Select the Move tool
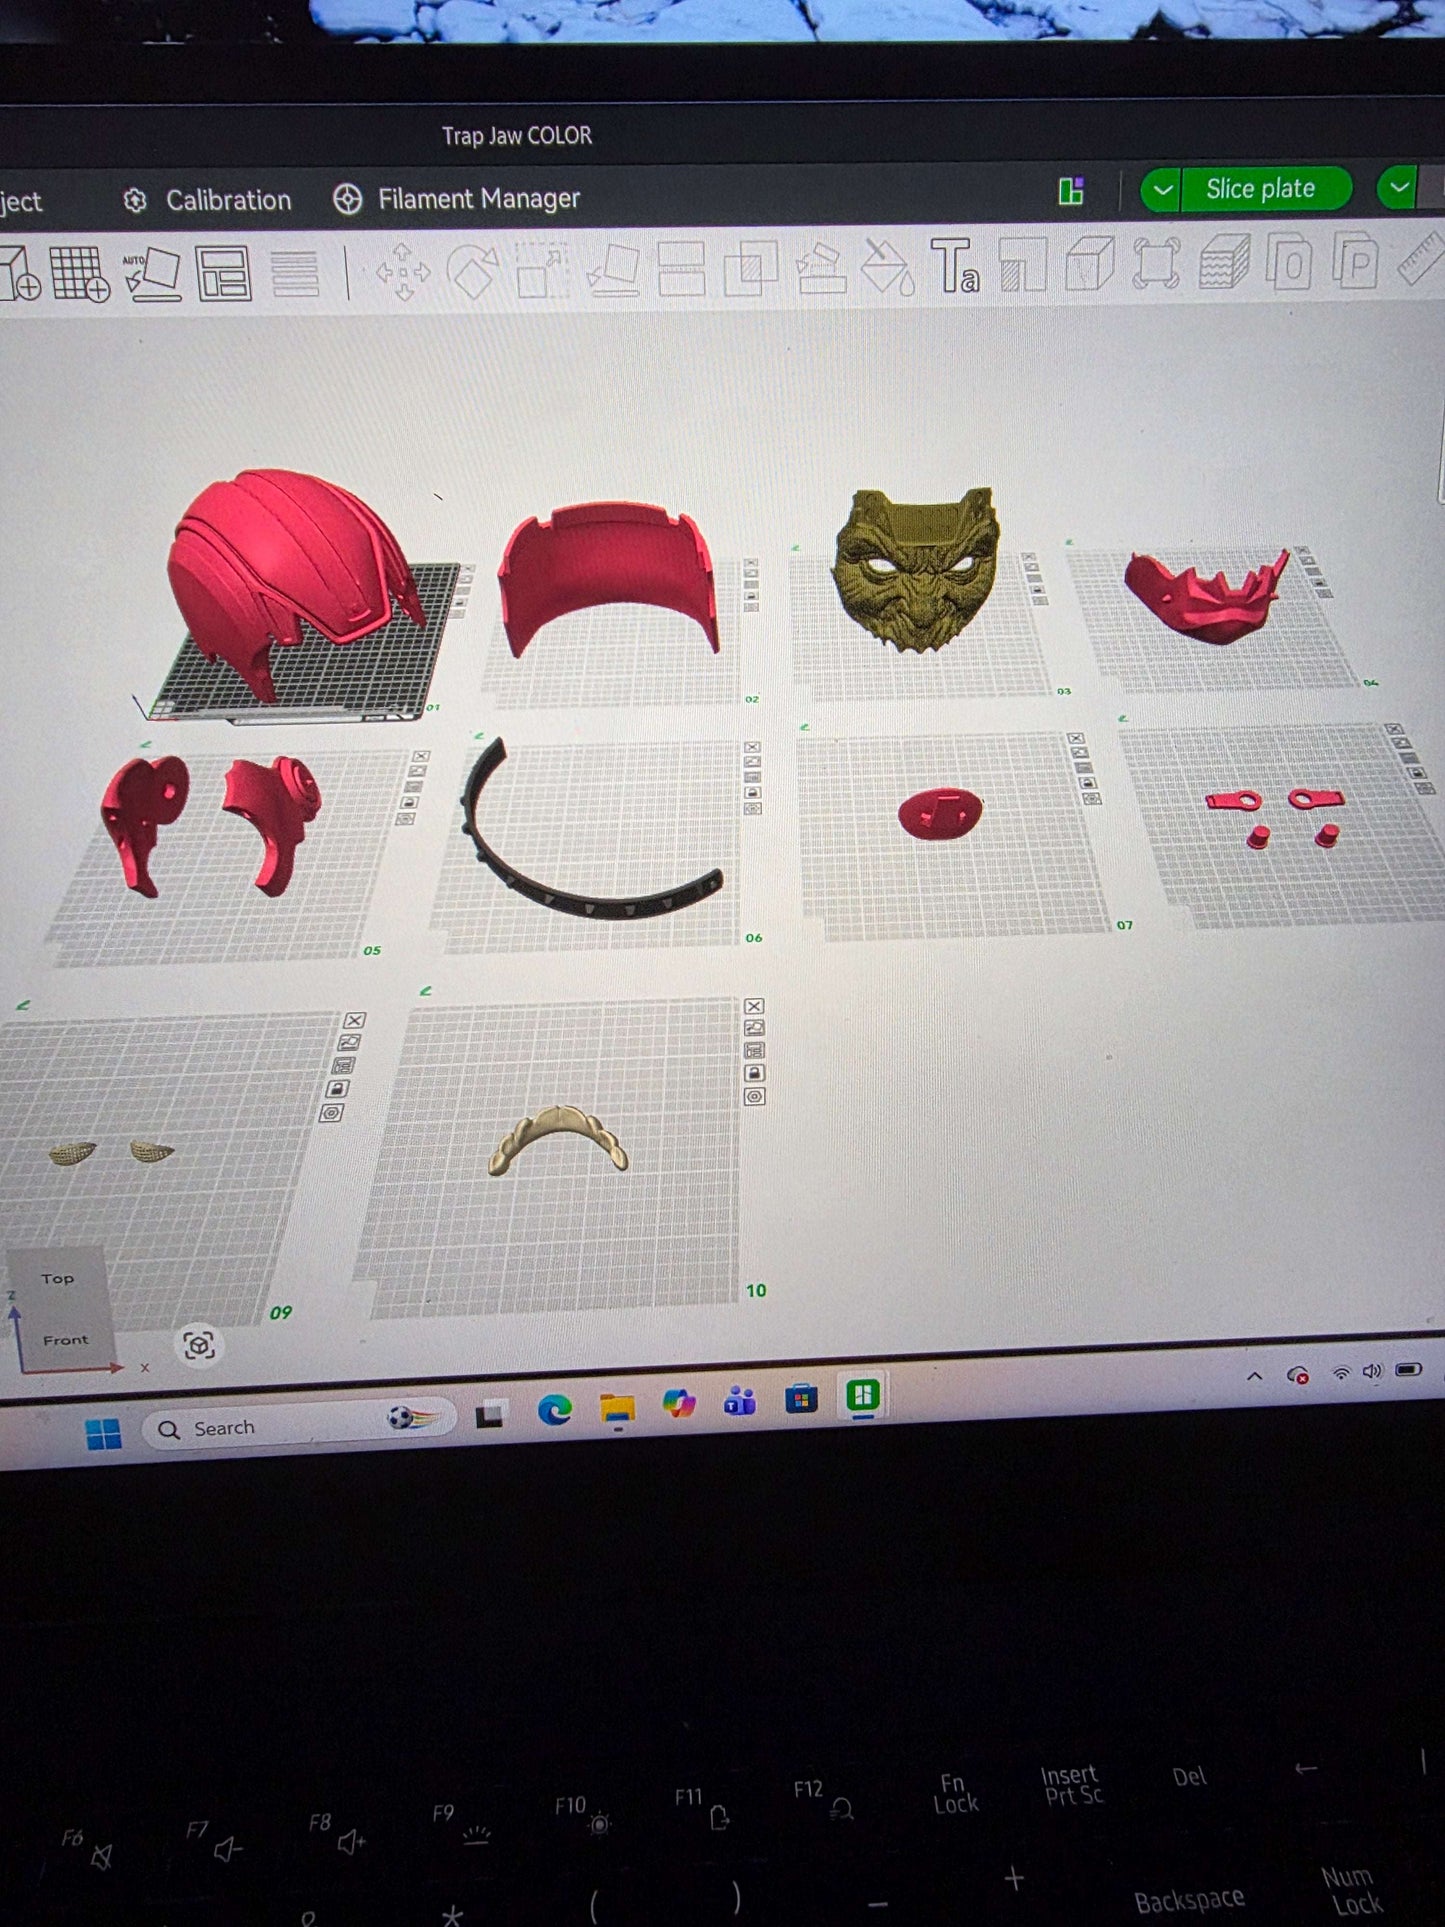The height and width of the screenshot is (1927, 1445). (x=403, y=272)
